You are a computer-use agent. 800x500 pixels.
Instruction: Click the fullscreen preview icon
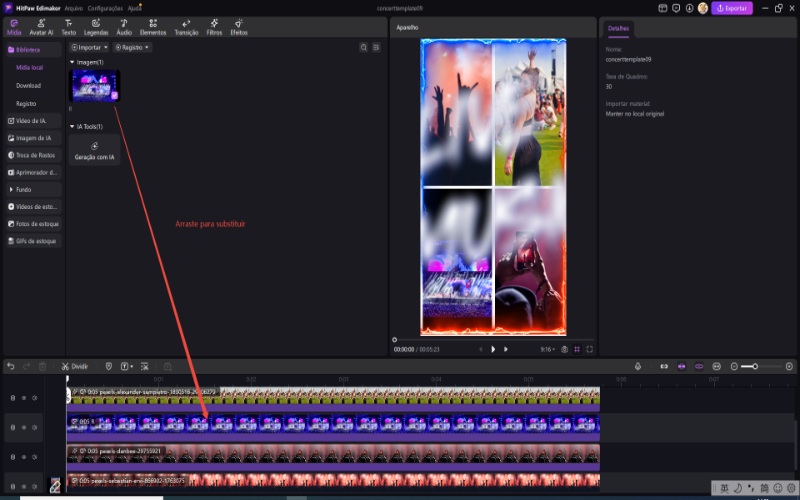[x=590, y=349]
